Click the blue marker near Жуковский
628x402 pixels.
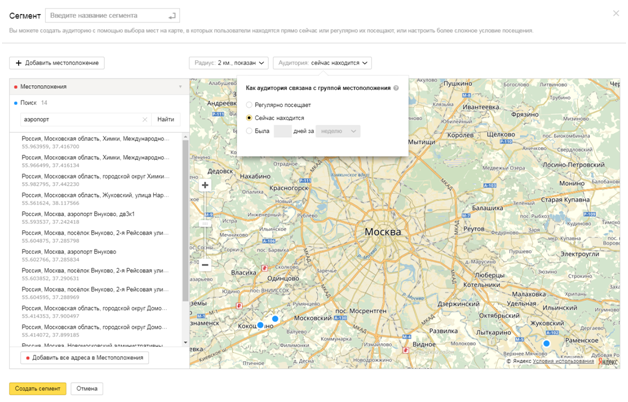(x=546, y=343)
